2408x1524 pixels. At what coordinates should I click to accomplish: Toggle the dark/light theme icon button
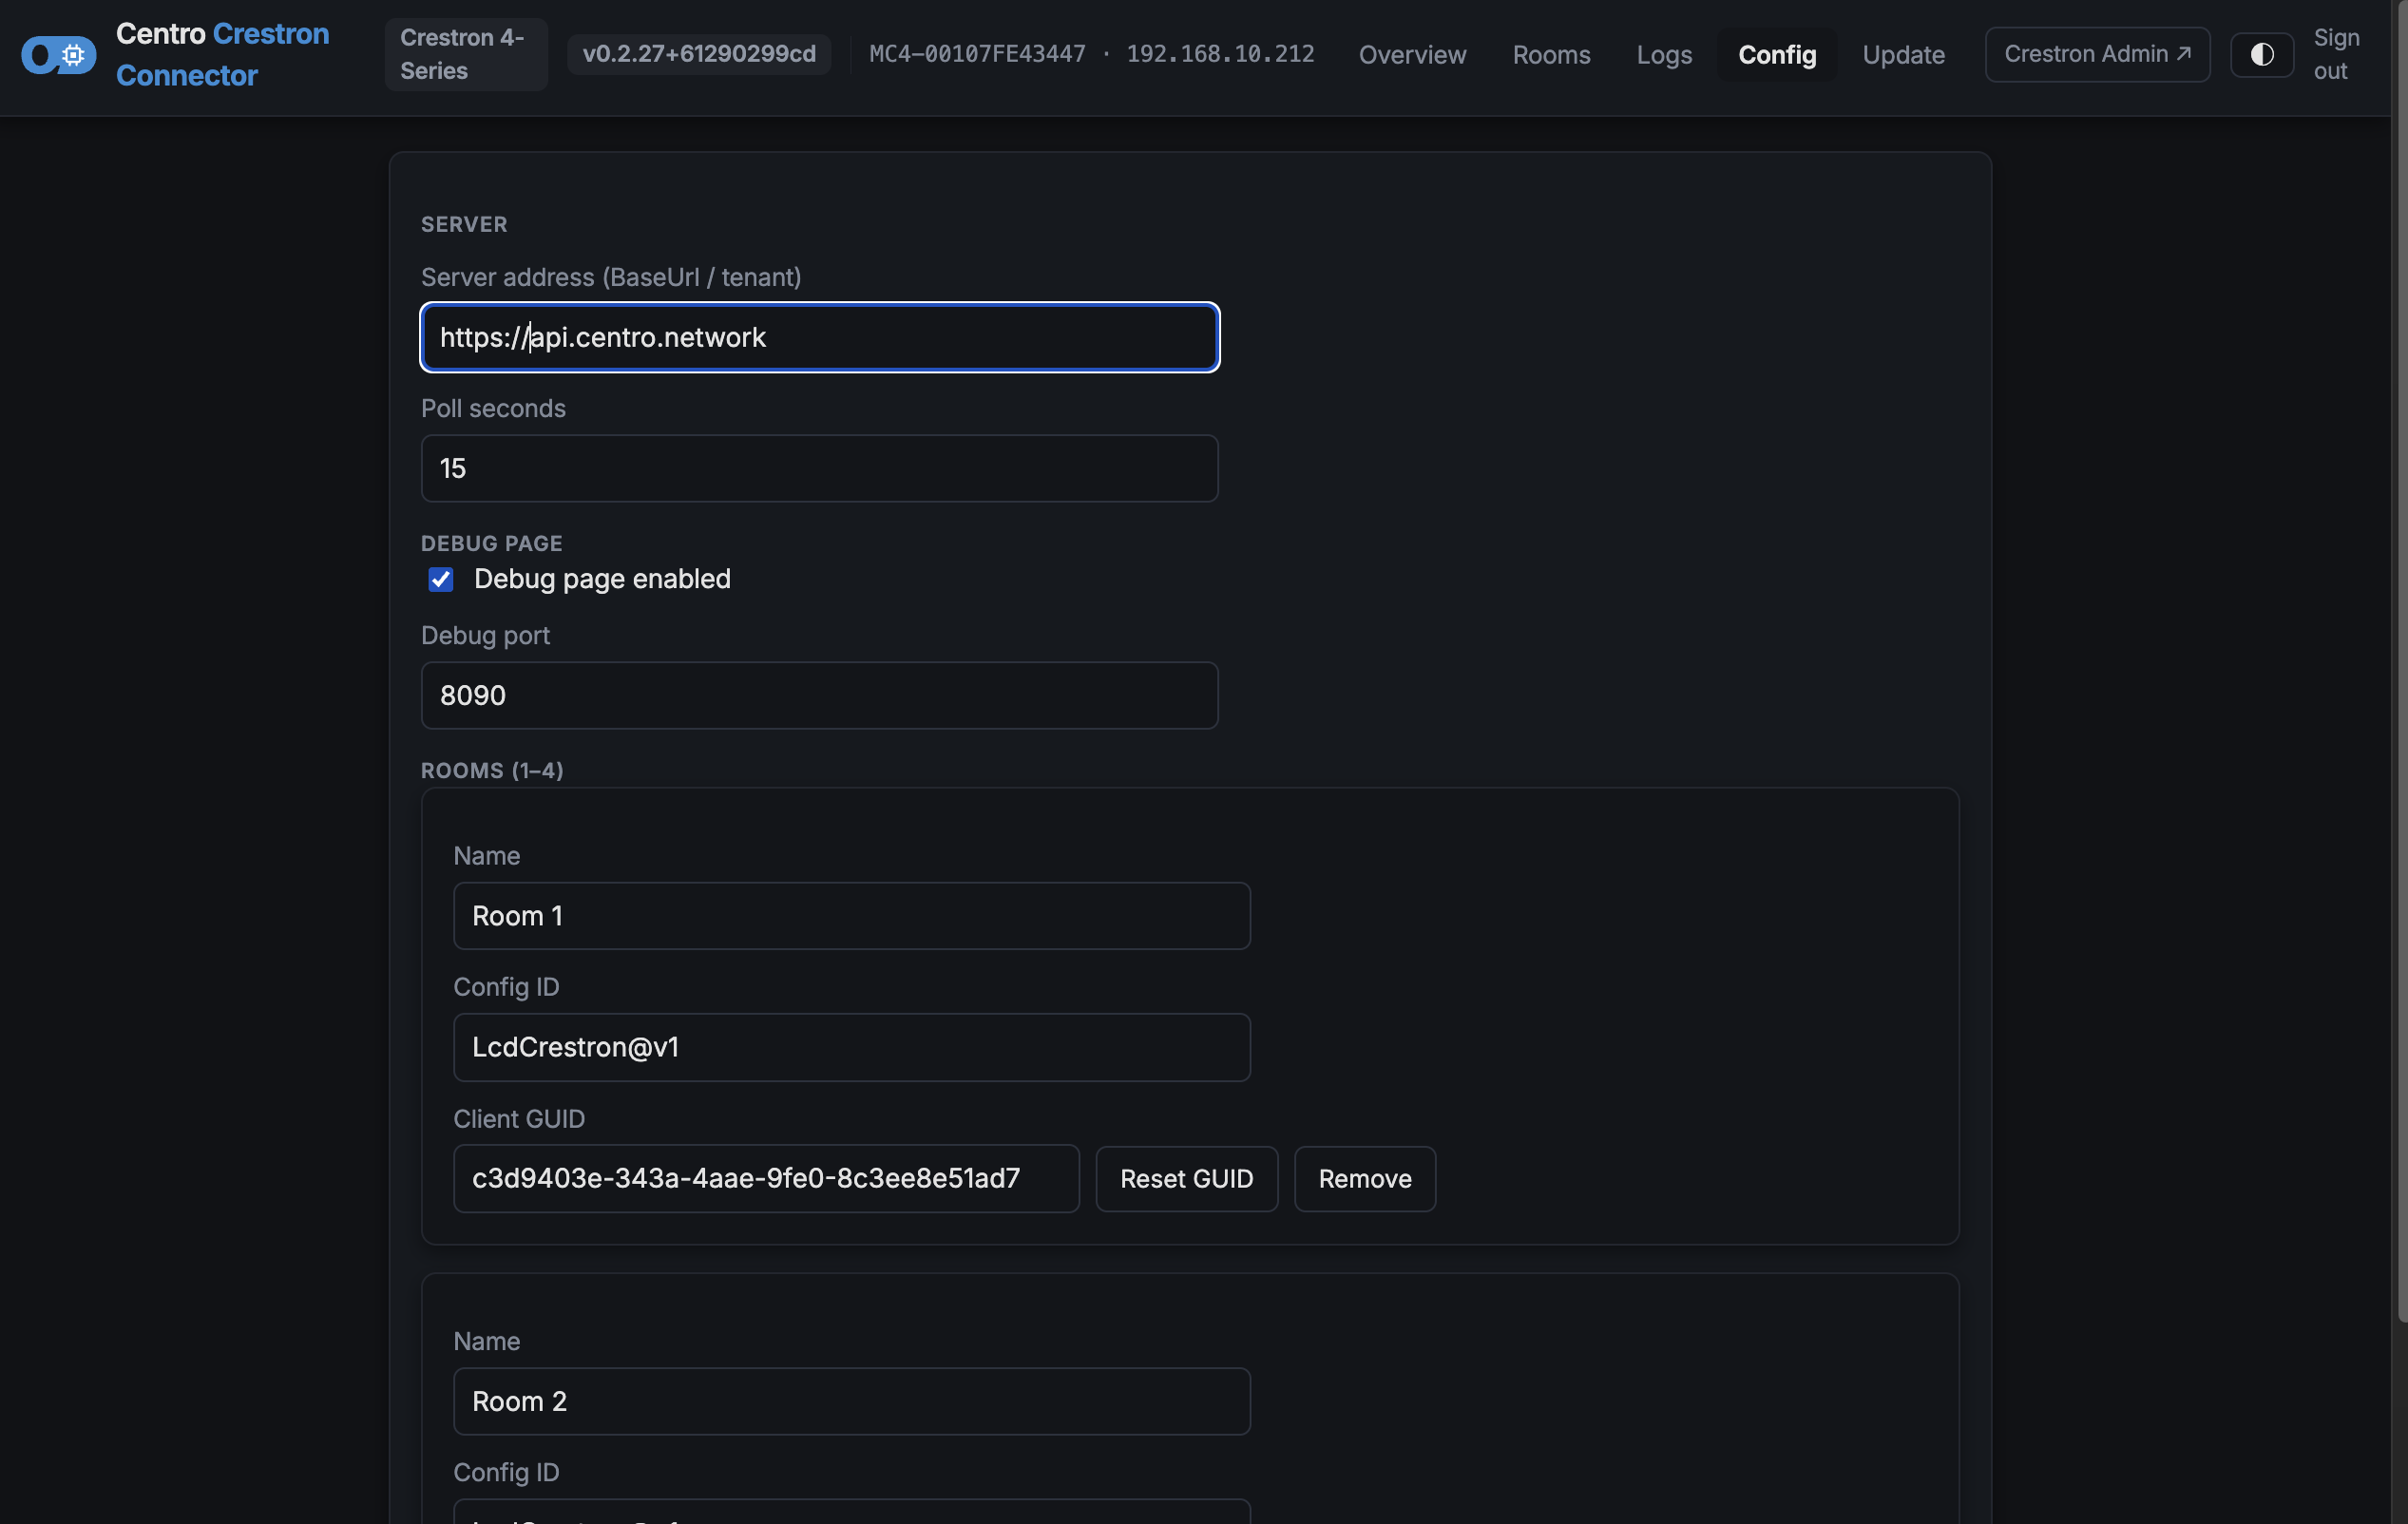click(2261, 54)
